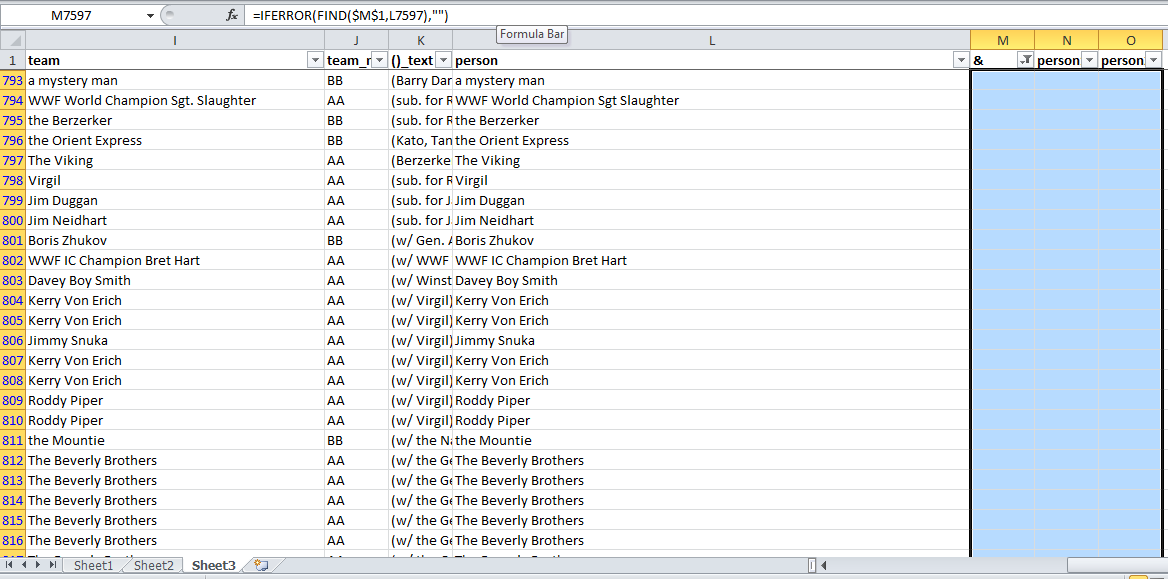The height and width of the screenshot is (579, 1168).
Task: Click team cell 'The Viking'
Action: point(175,160)
